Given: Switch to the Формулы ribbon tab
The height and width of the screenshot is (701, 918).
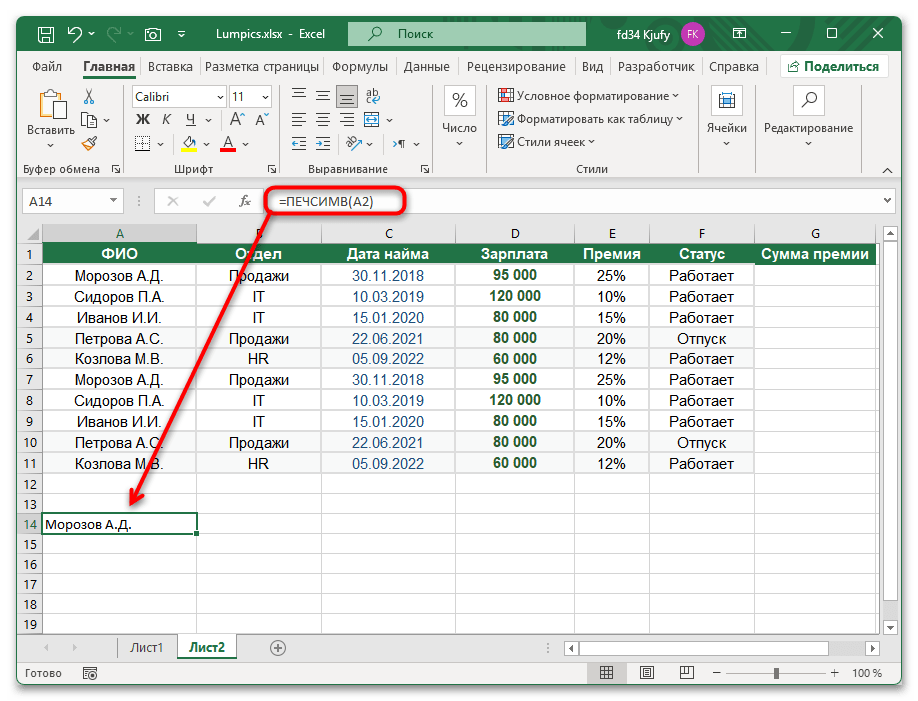Looking at the screenshot, I should [x=360, y=66].
